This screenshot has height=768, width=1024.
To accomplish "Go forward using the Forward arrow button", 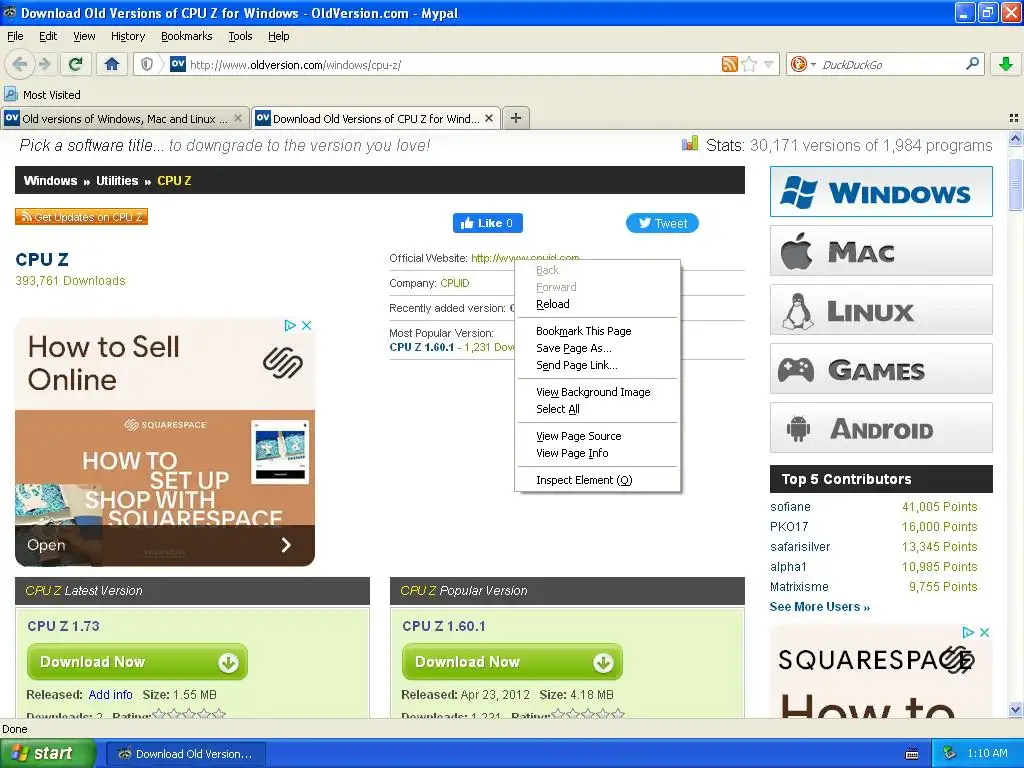I will tap(44, 64).
